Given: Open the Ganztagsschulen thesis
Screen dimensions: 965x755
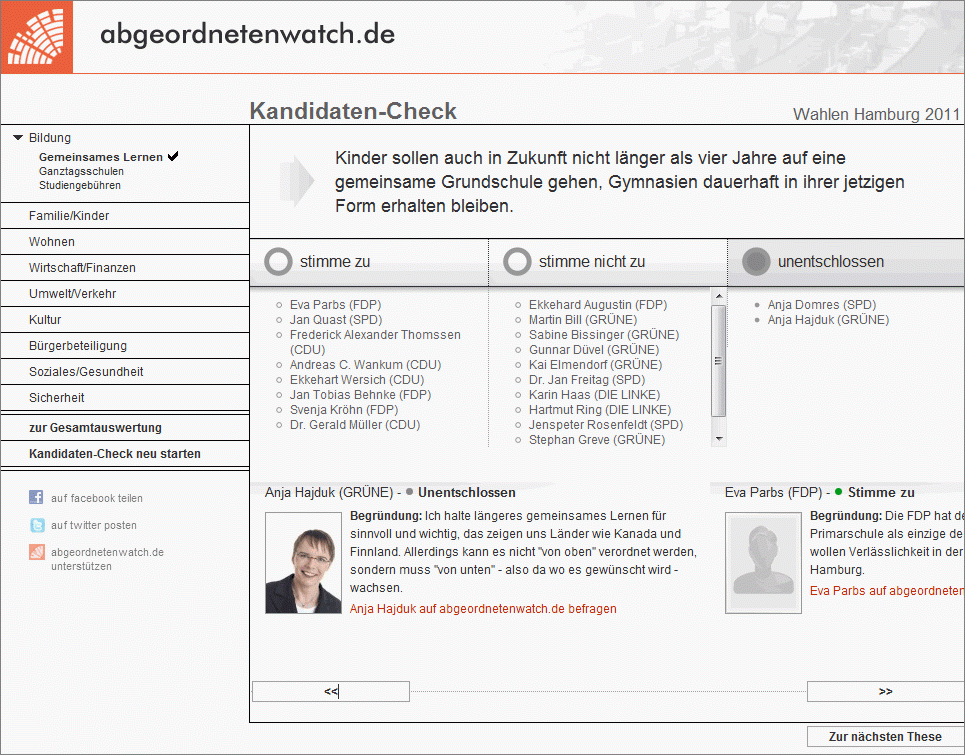Looking at the screenshot, I should point(81,171).
